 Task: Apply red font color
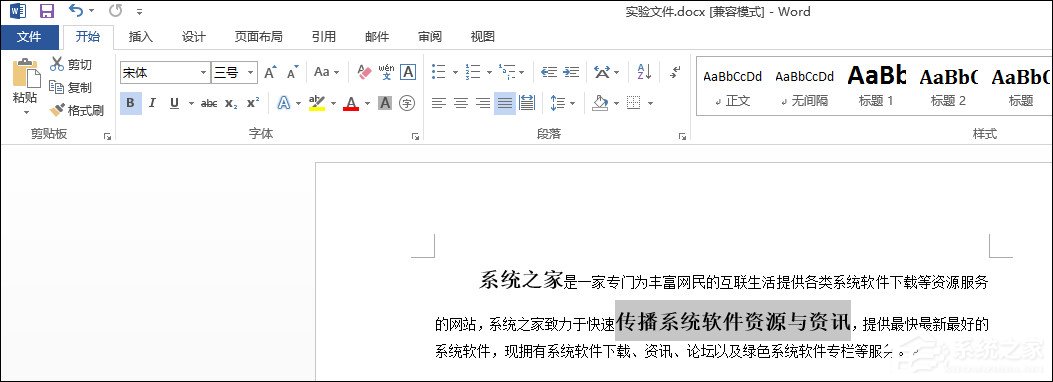tap(351, 103)
